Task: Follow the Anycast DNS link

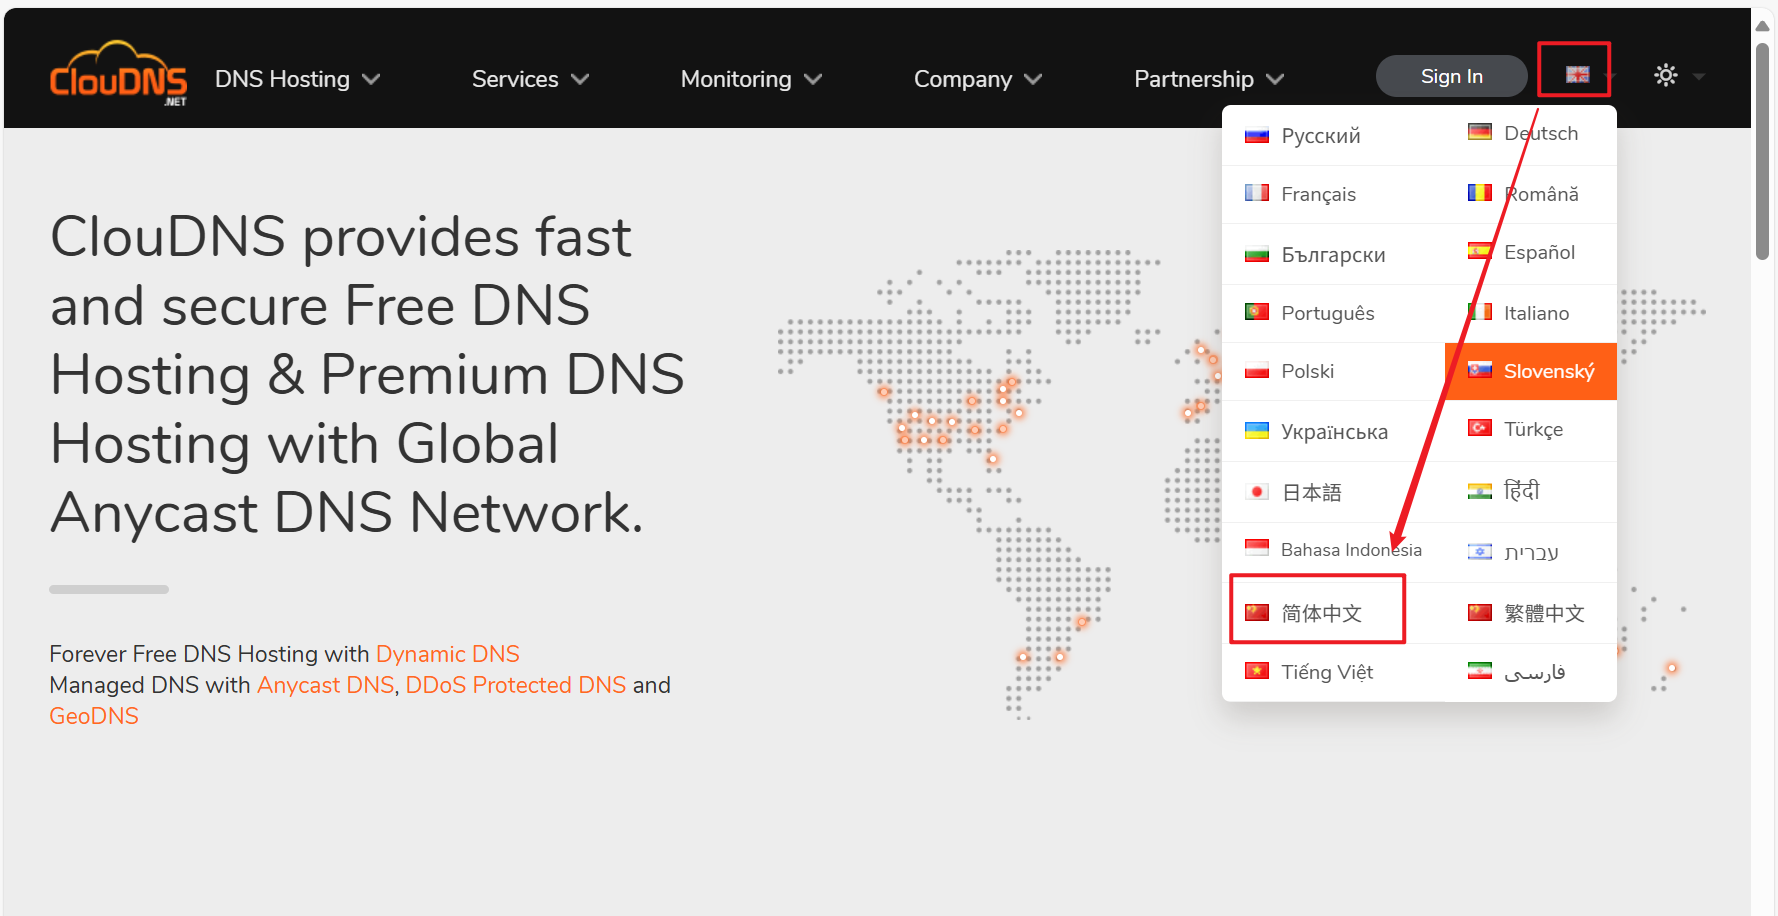Action: click(325, 685)
